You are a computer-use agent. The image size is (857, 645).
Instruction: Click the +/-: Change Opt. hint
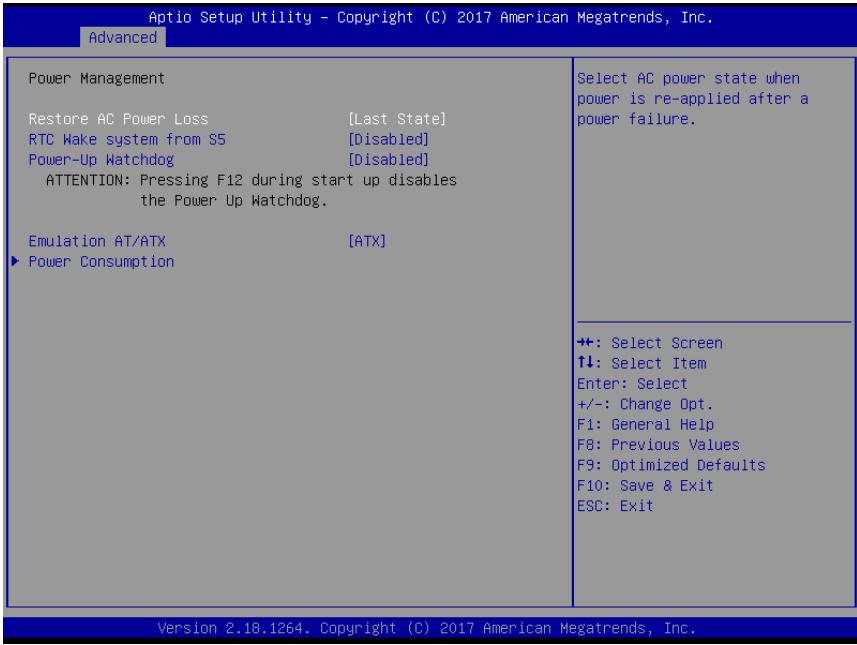click(x=645, y=404)
